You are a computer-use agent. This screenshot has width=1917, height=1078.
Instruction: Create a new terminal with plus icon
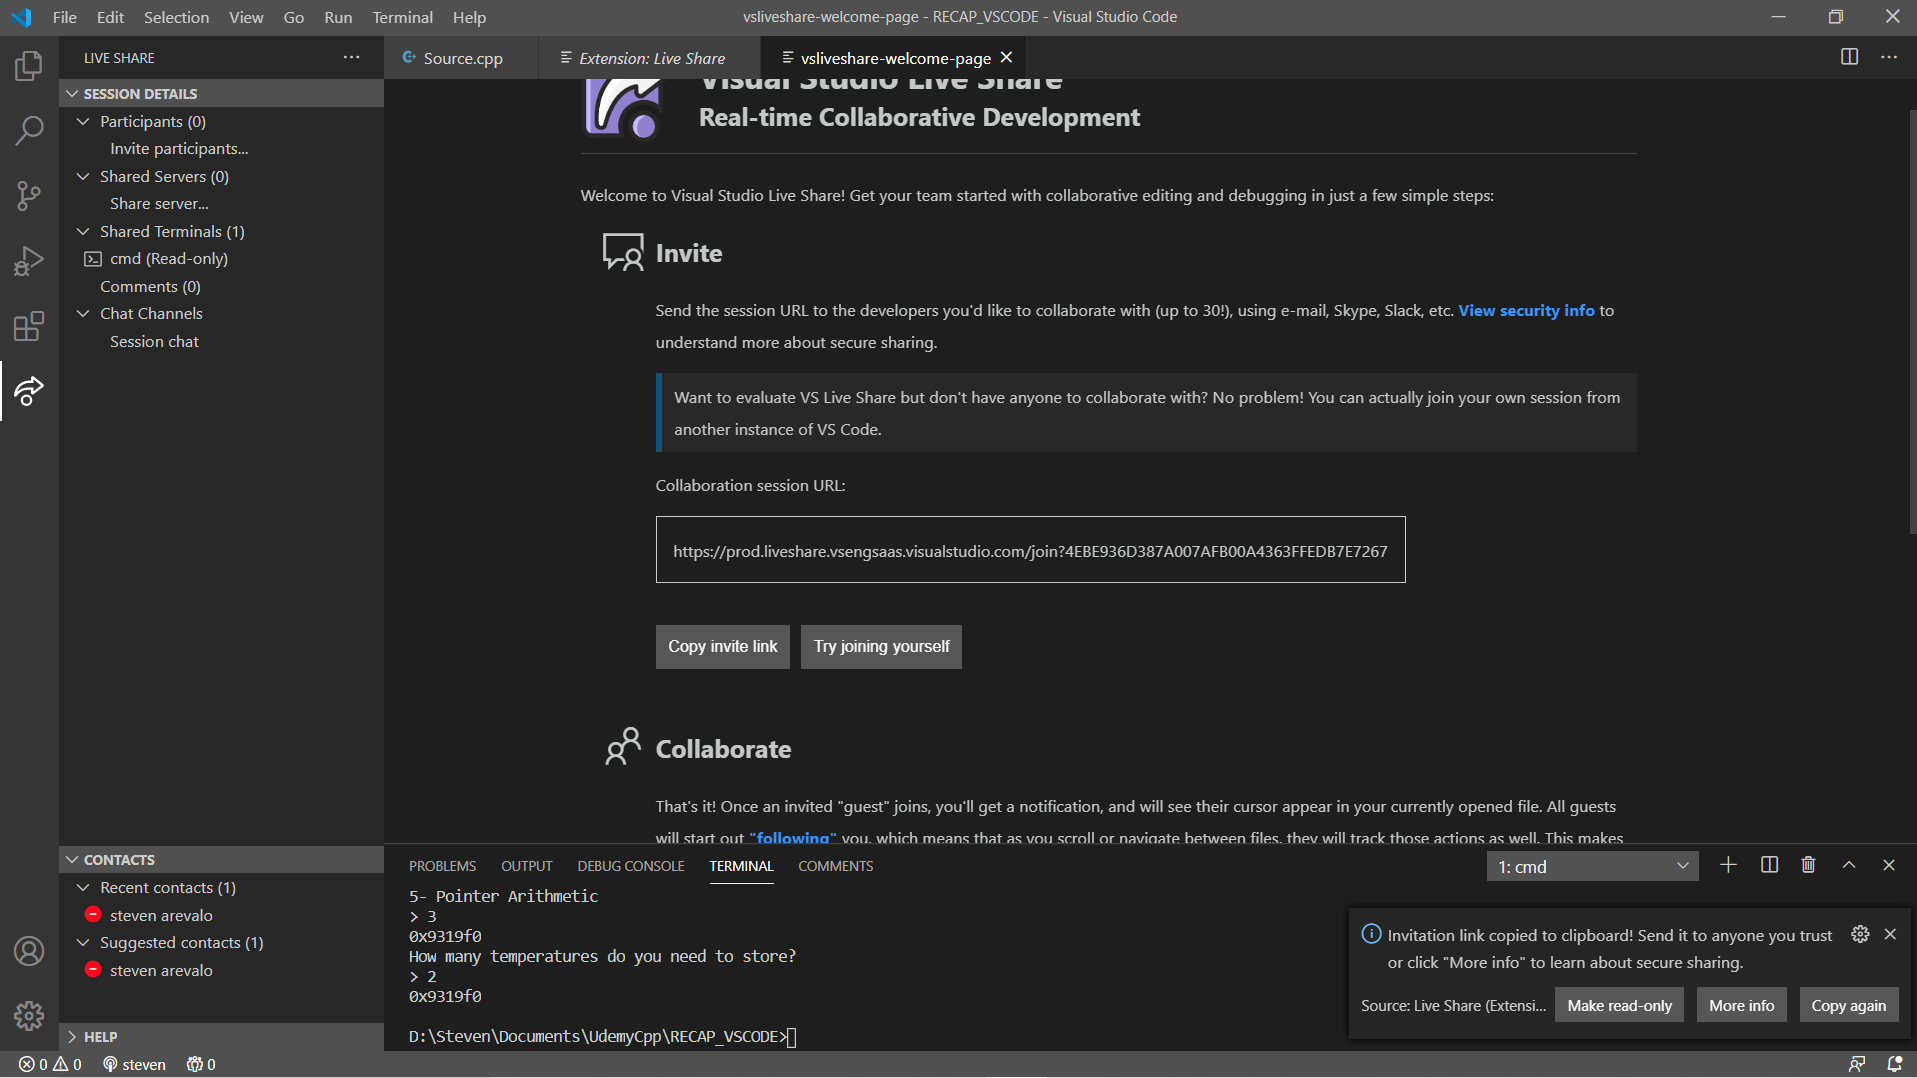[1728, 865]
